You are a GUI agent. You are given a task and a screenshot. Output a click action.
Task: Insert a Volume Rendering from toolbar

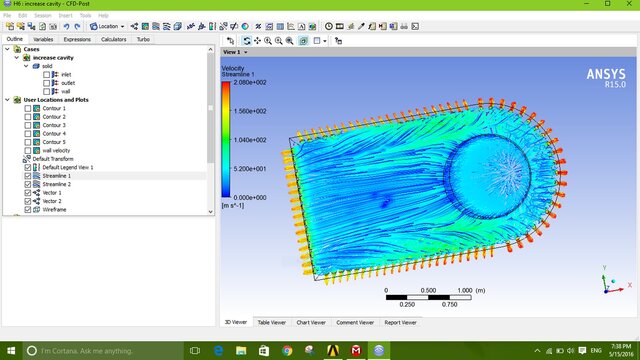[x=177, y=27]
